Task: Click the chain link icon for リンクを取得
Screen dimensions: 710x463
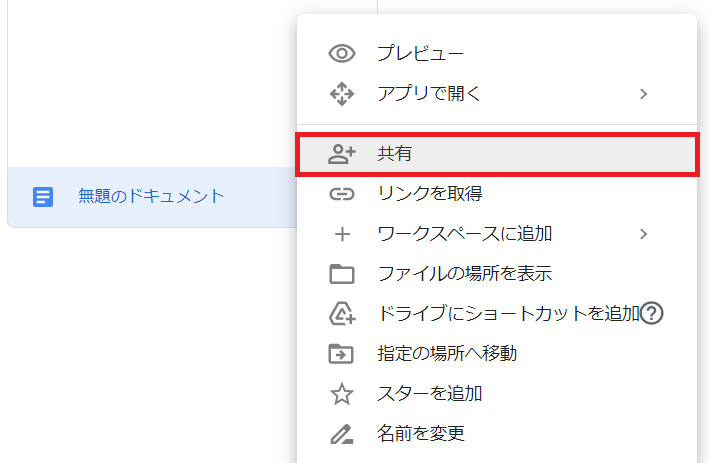Action: tap(342, 194)
